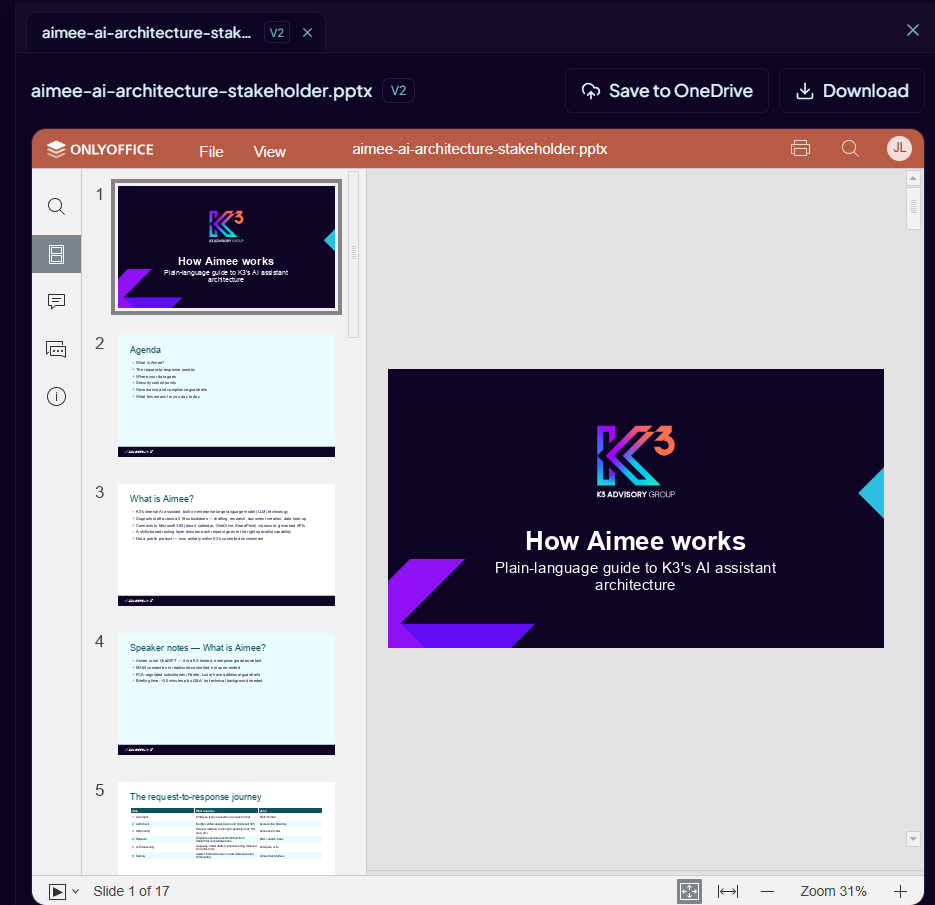The image size is (935, 905).
Task: Click the K3 Advisory Group logo on slide
Action: (x=636, y=462)
